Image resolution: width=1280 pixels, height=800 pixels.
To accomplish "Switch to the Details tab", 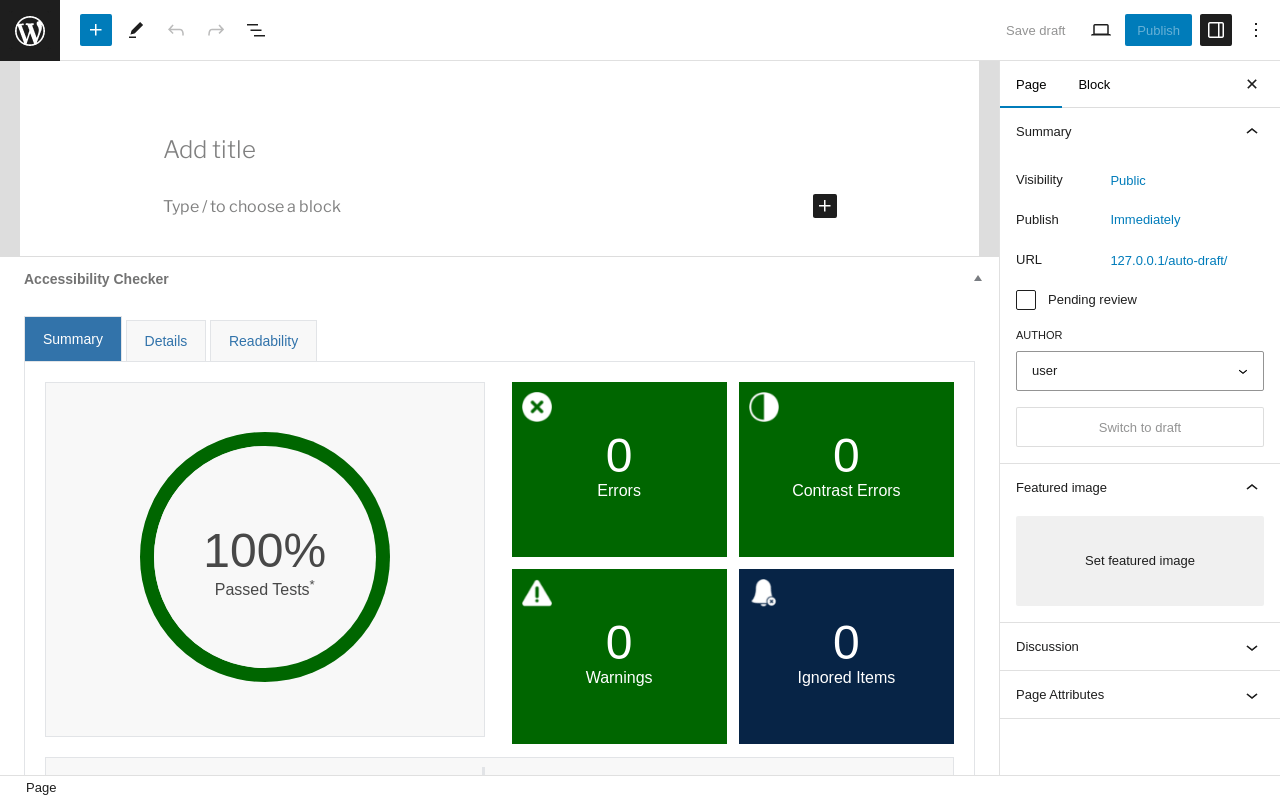I will point(166,341).
